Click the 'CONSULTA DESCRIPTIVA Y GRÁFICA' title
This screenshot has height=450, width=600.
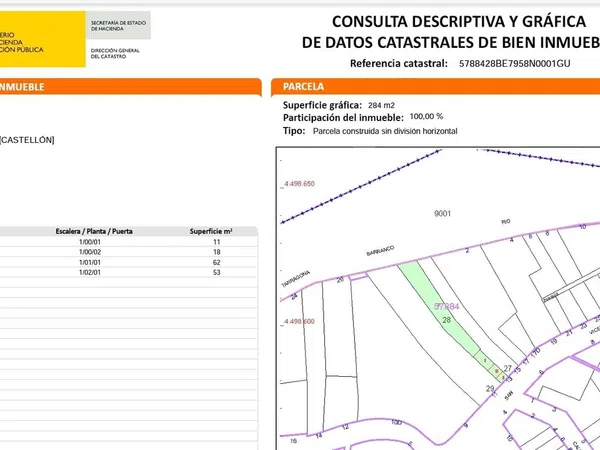pyautogui.click(x=459, y=21)
